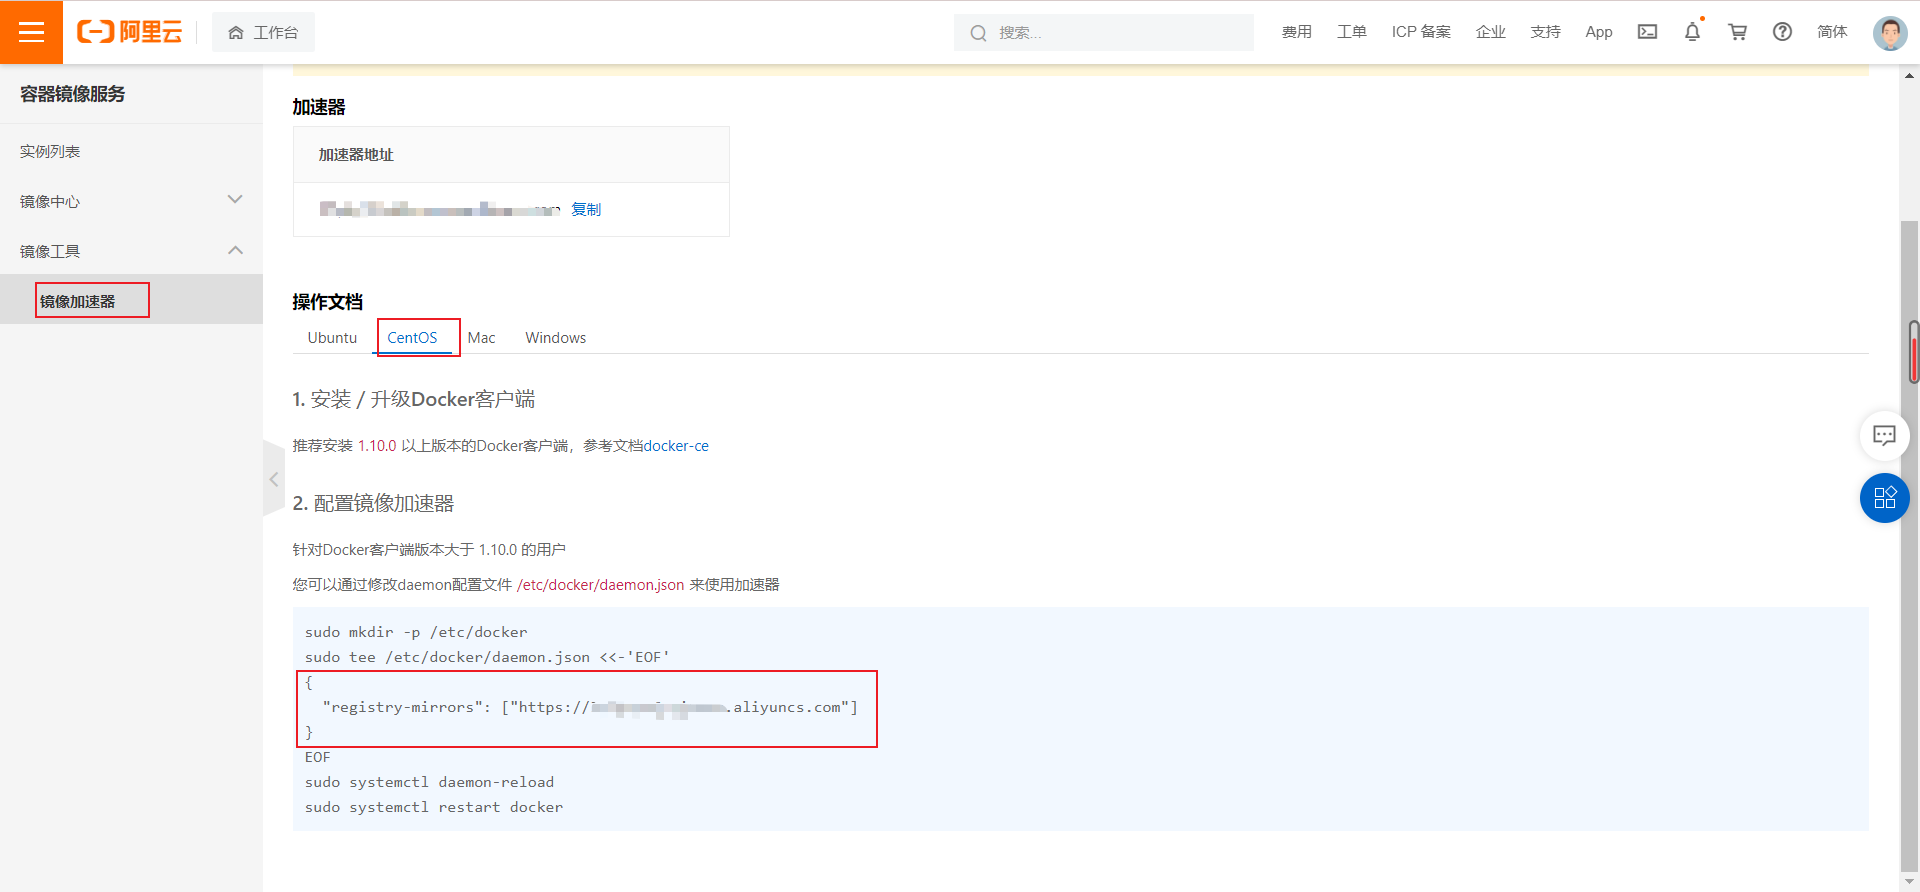Click the Alibaba Cloud logo
Image resolution: width=1920 pixels, height=892 pixels.
[130, 32]
